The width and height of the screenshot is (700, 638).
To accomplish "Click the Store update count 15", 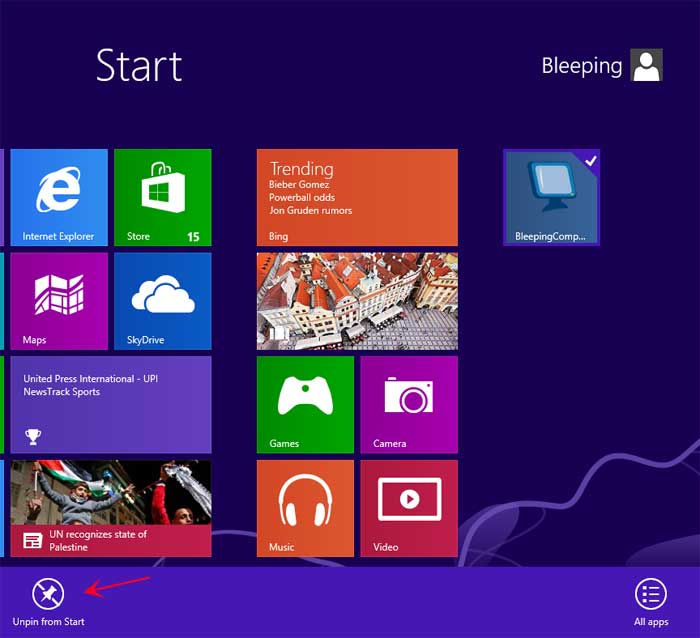I will click(193, 237).
